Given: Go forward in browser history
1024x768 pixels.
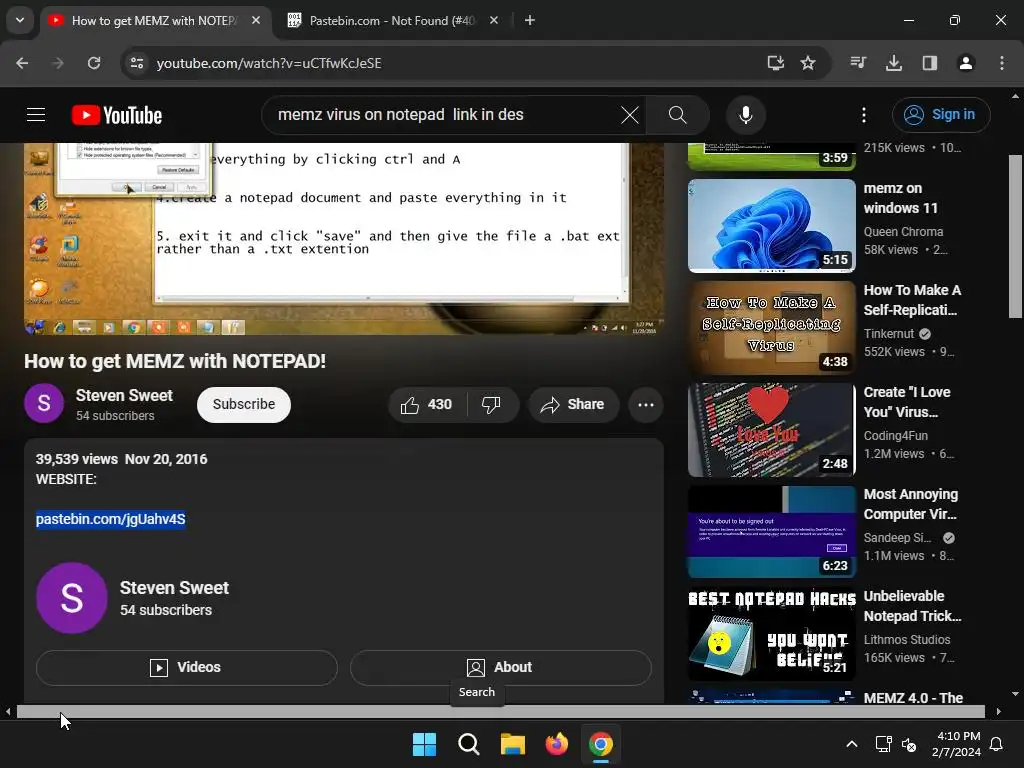Looking at the screenshot, I should [x=57, y=63].
